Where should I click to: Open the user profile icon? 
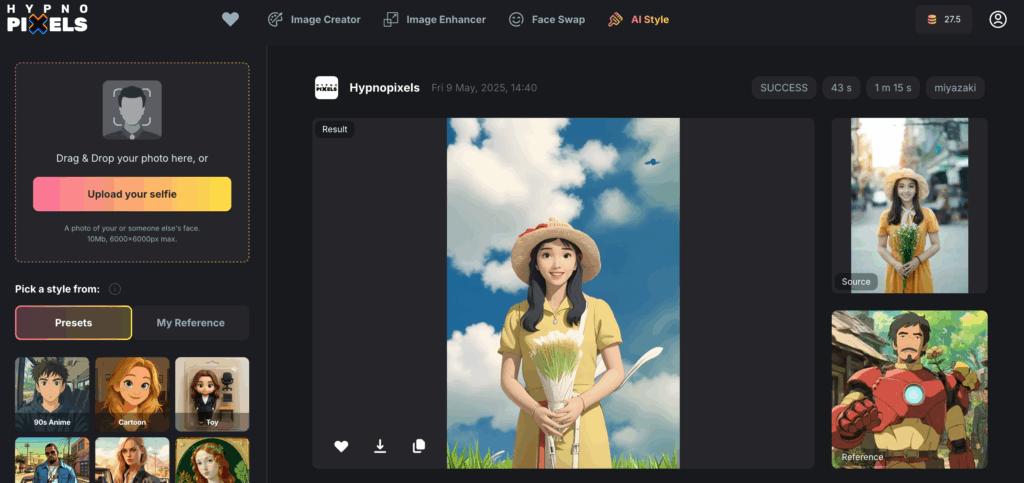pos(998,20)
